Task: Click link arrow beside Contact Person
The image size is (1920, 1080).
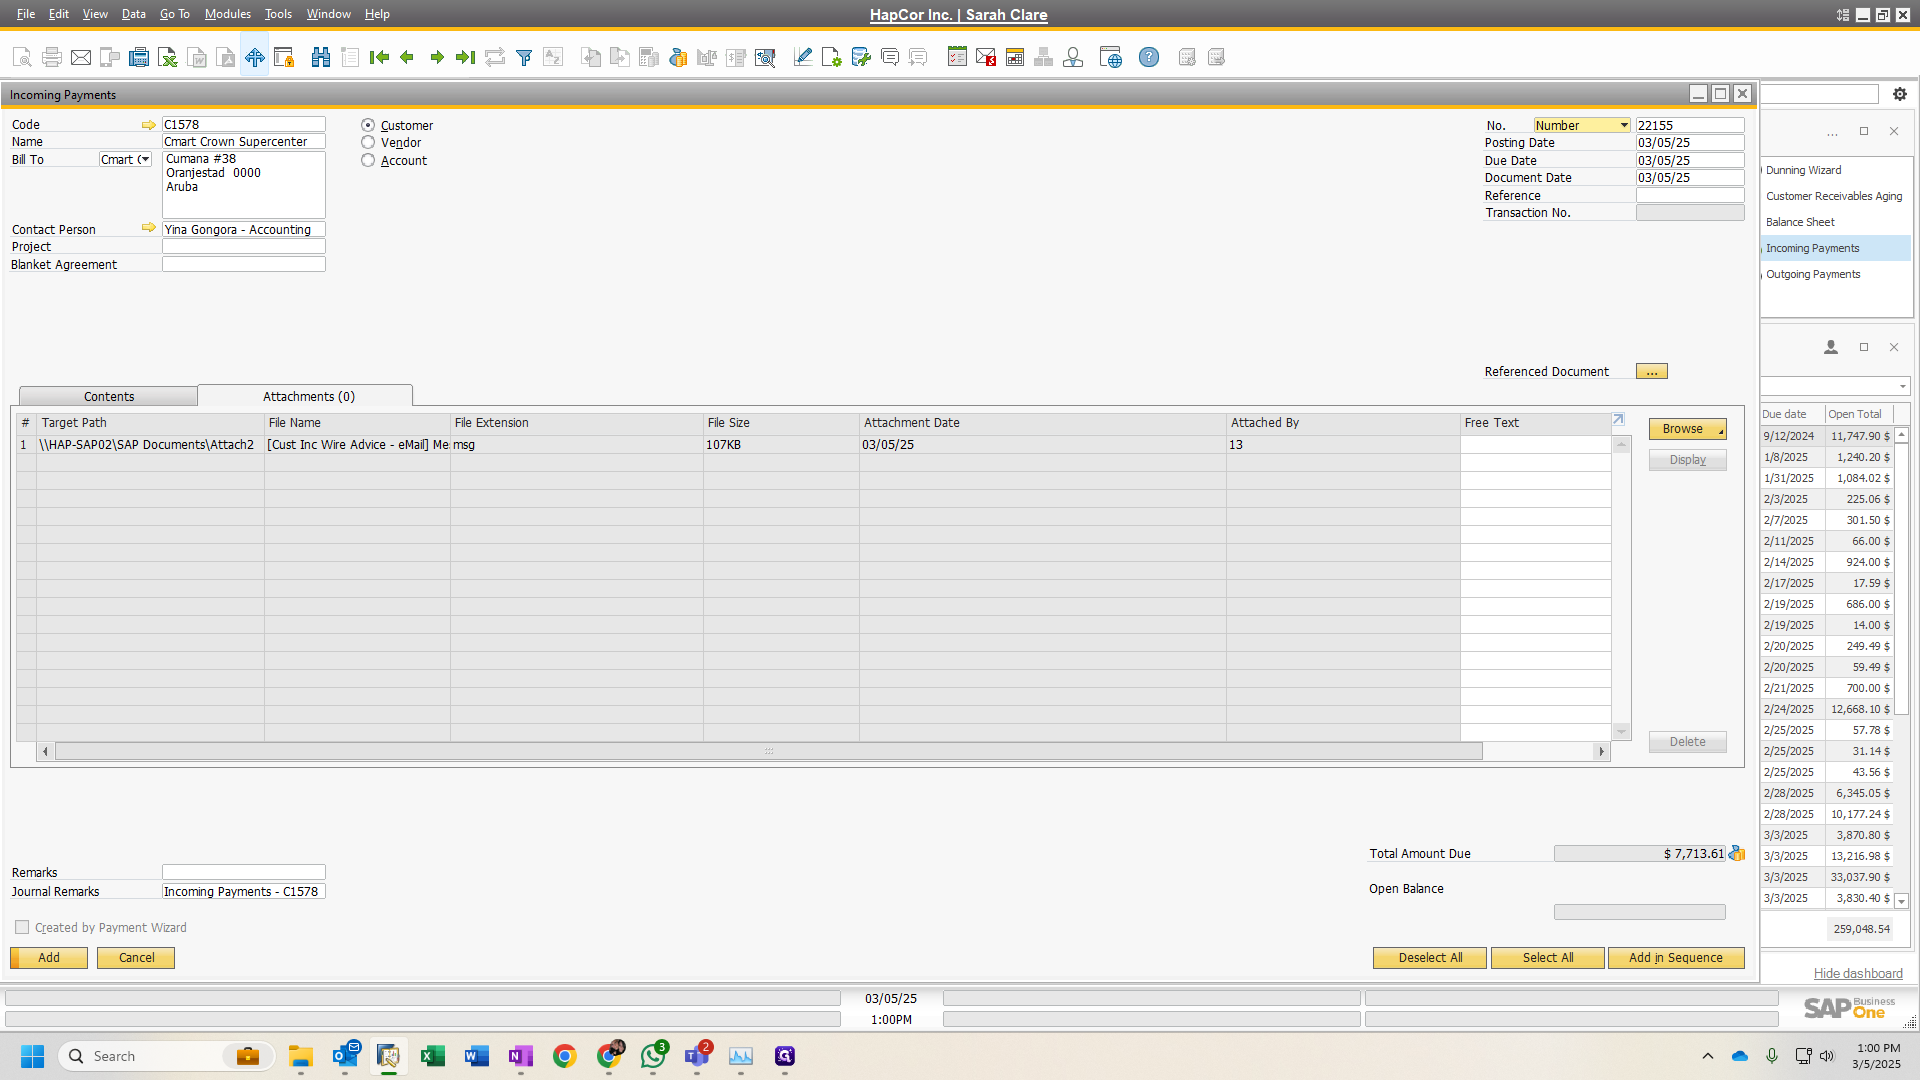Action: (x=149, y=228)
